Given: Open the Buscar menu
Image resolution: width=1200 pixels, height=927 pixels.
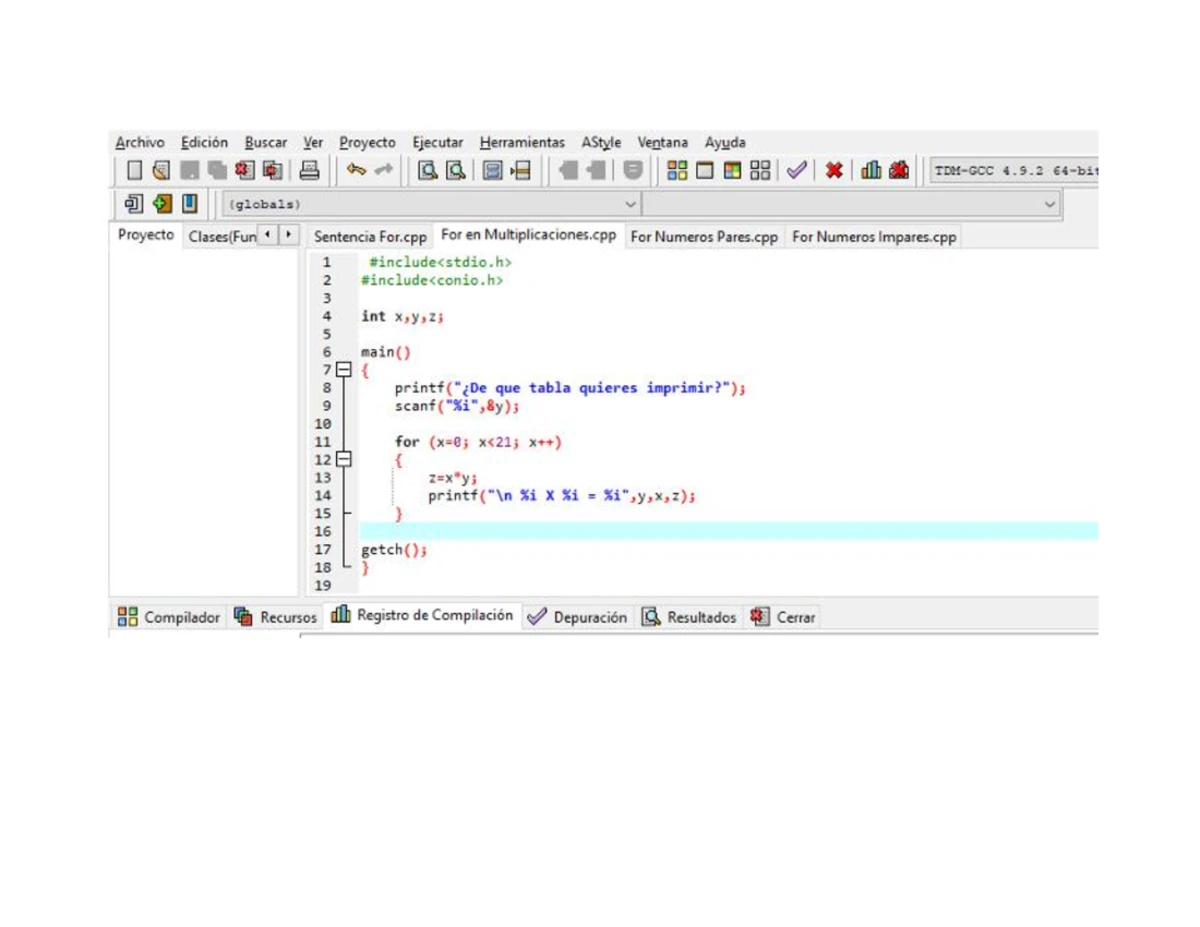Looking at the screenshot, I should click(266, 143).
